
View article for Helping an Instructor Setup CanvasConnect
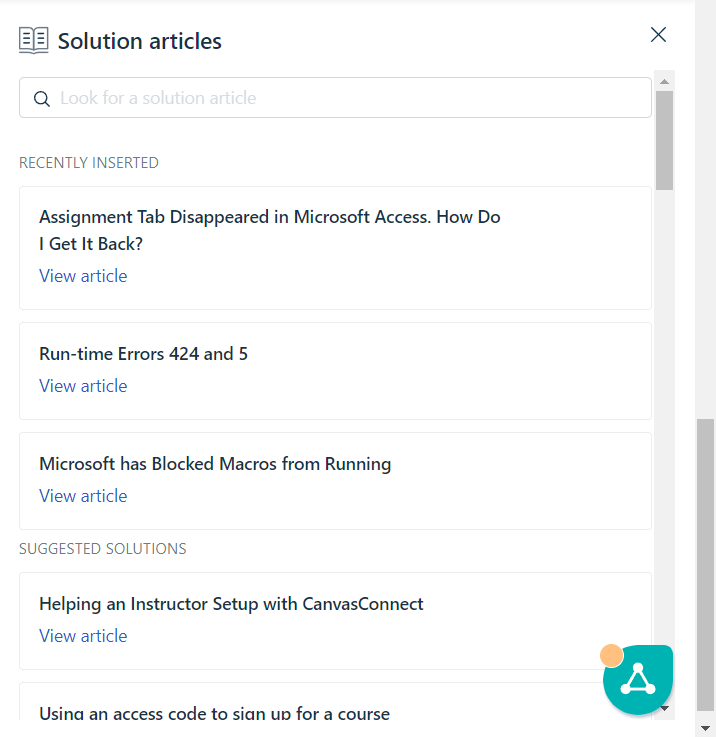[83, 636]
